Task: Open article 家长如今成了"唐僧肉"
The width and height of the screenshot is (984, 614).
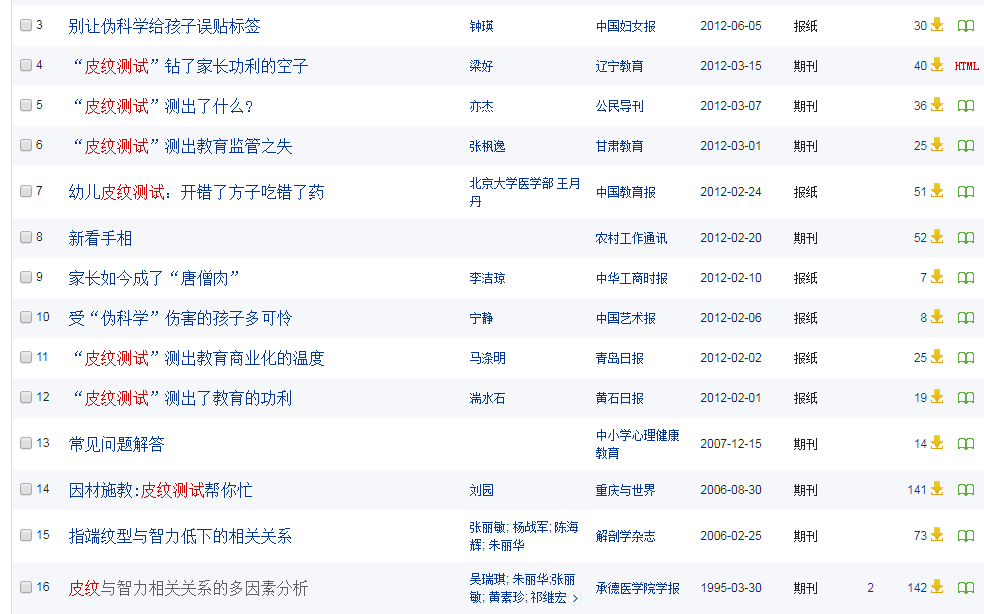Action: [154, 278]
